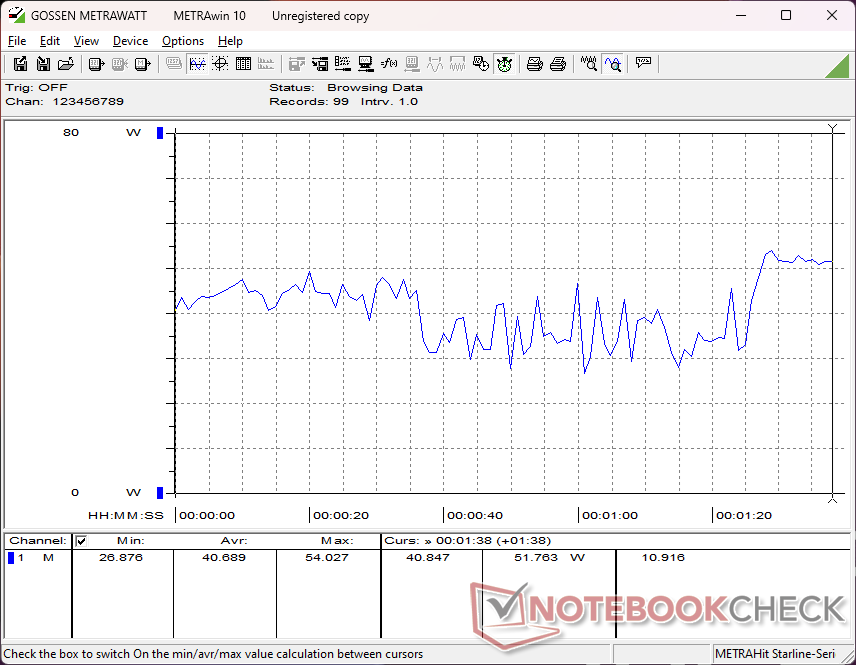Click the memory read-out icon with M
The height and width of the screenshot is (665, 856).
pyautogui.click(x=142, y=64)
